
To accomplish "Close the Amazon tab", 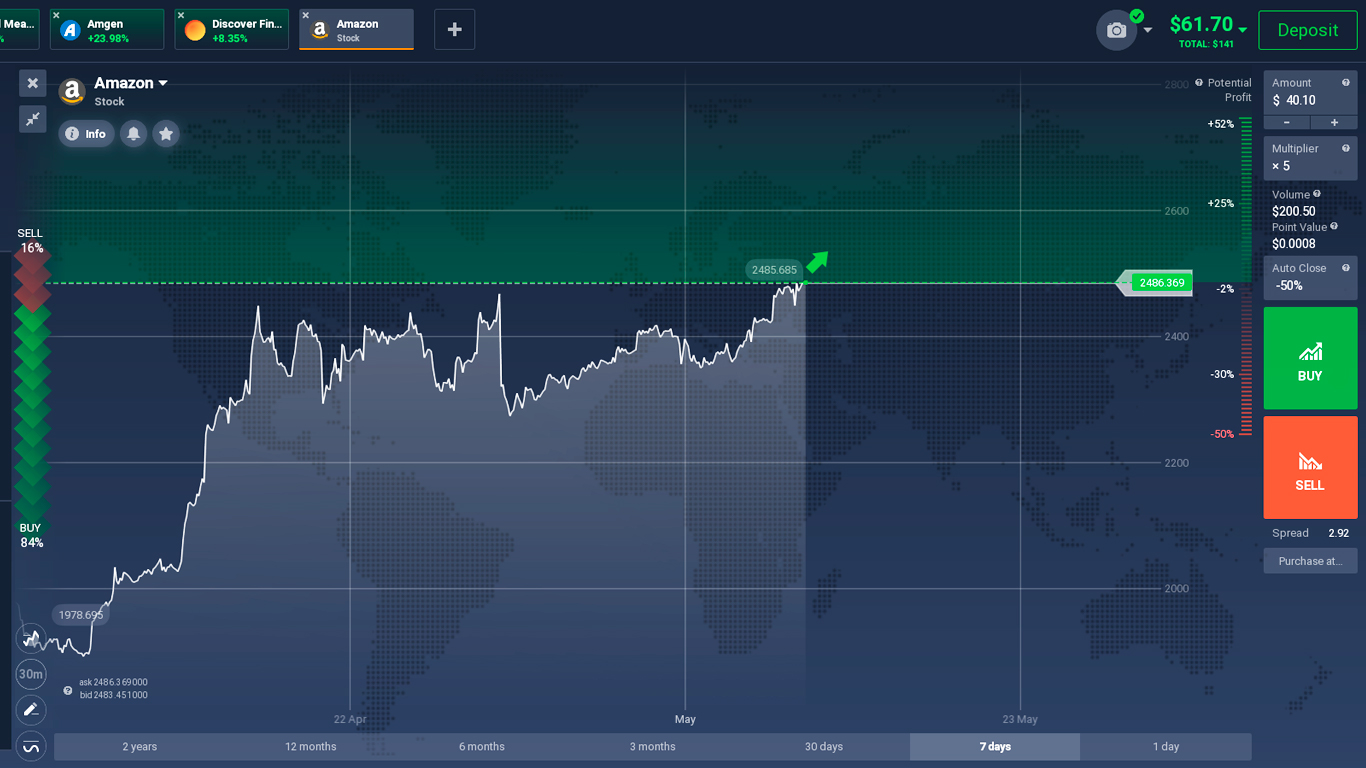I will coord(306,15).
